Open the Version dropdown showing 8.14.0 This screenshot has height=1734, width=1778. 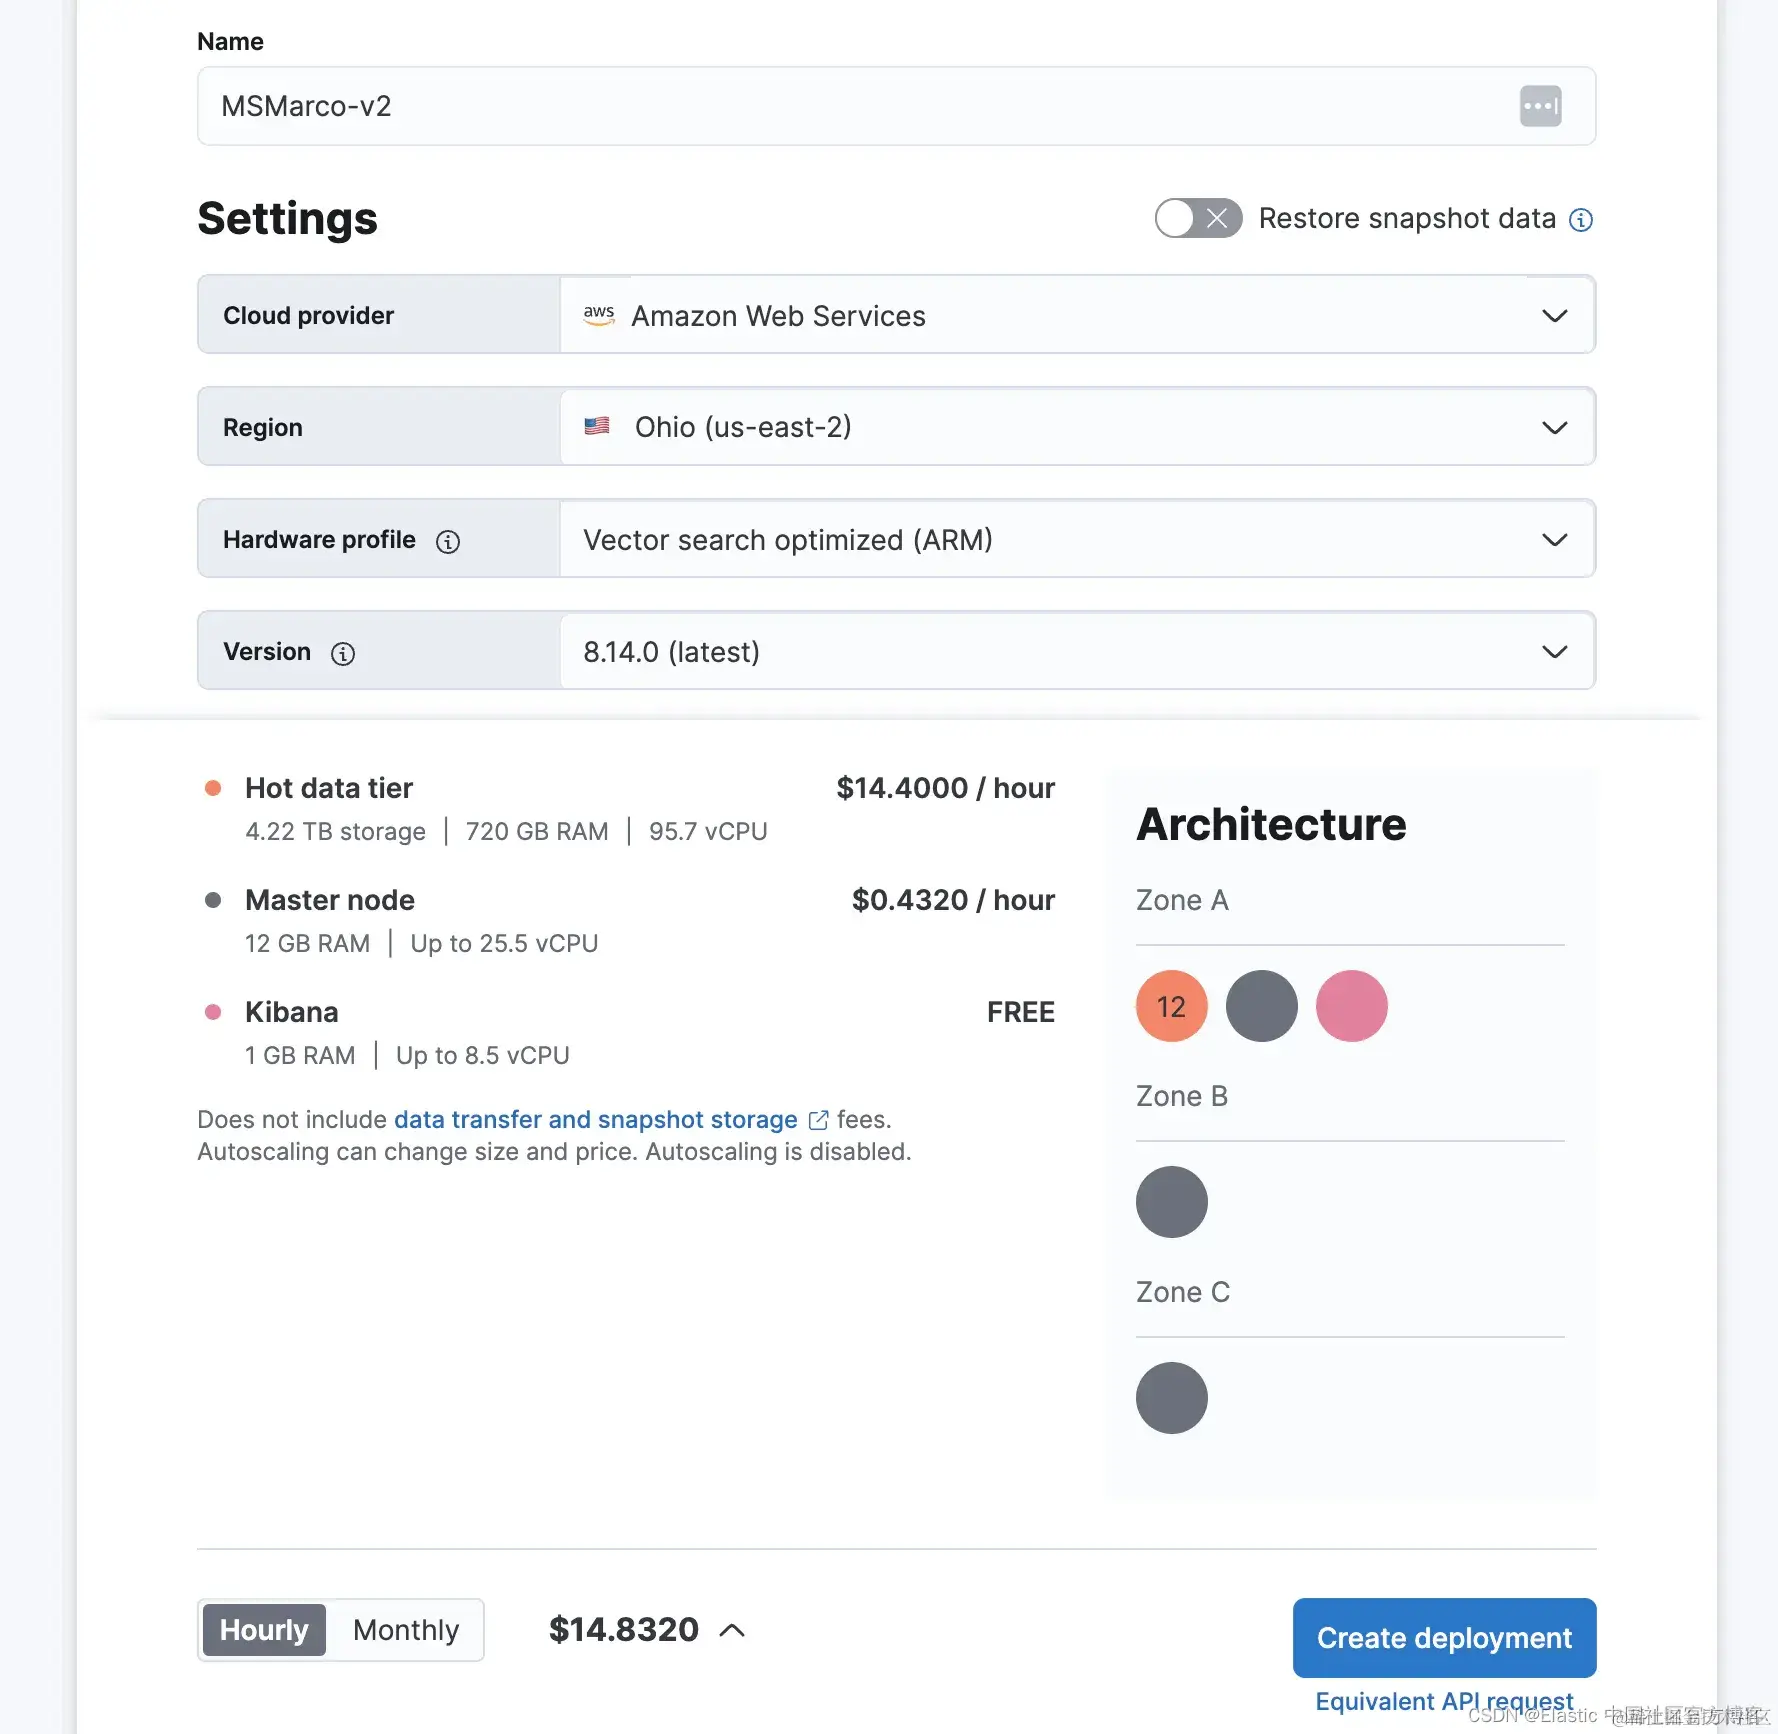pos(1076,652)
